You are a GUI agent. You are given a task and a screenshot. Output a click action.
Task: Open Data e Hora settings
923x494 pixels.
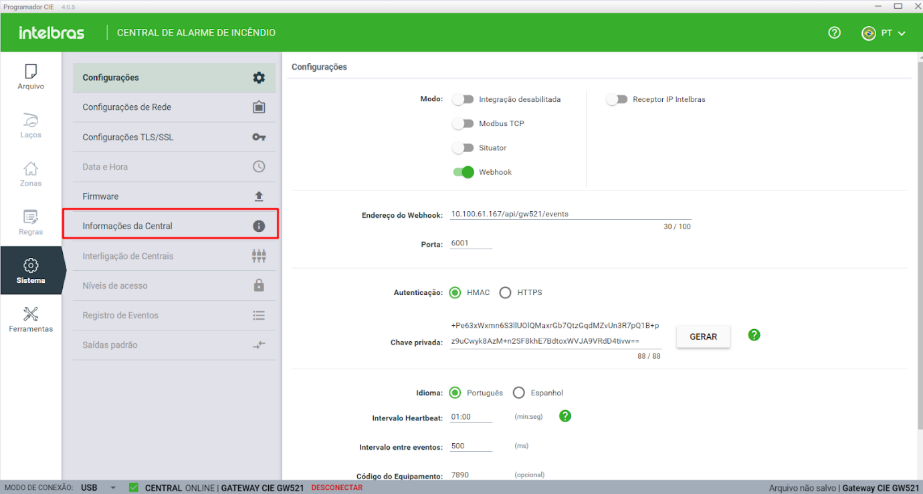(174, 167)
